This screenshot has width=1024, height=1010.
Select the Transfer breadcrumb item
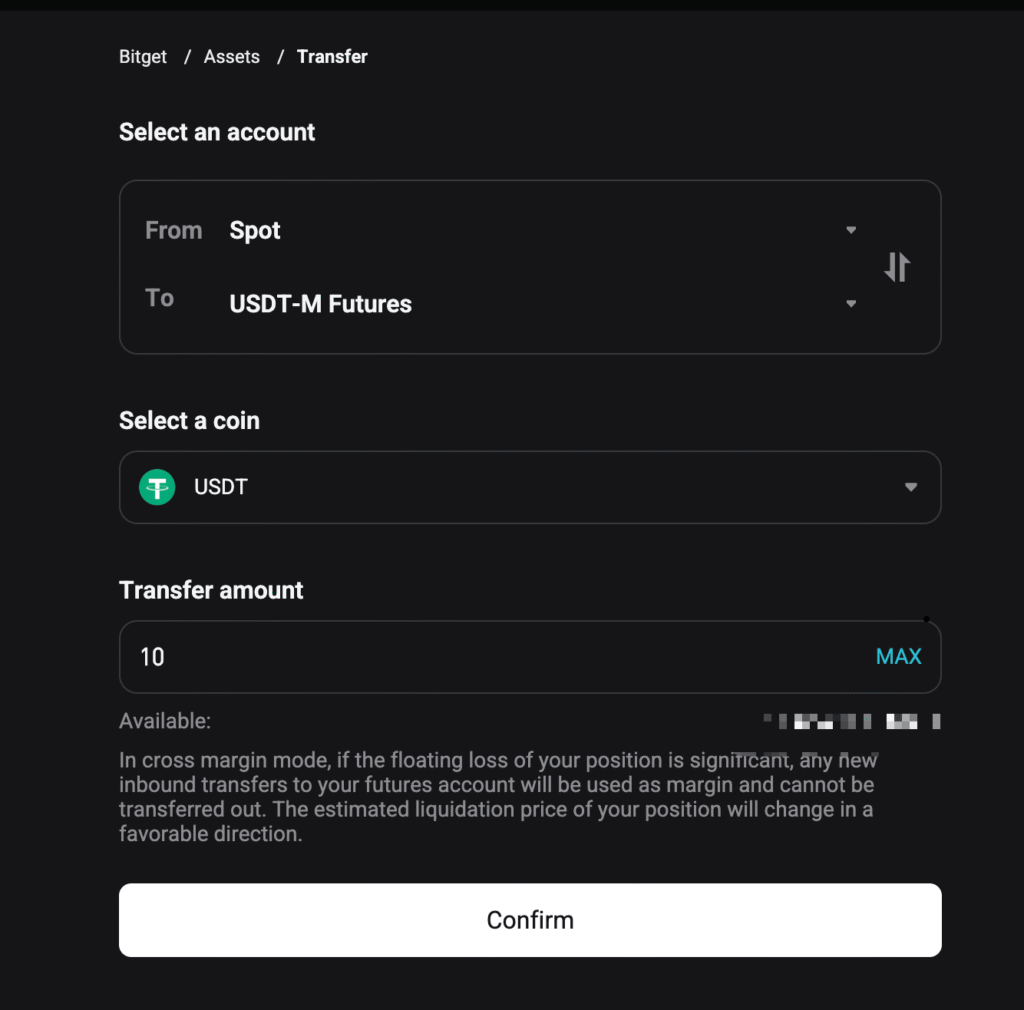pyautogui.click(x=332, y=57)
